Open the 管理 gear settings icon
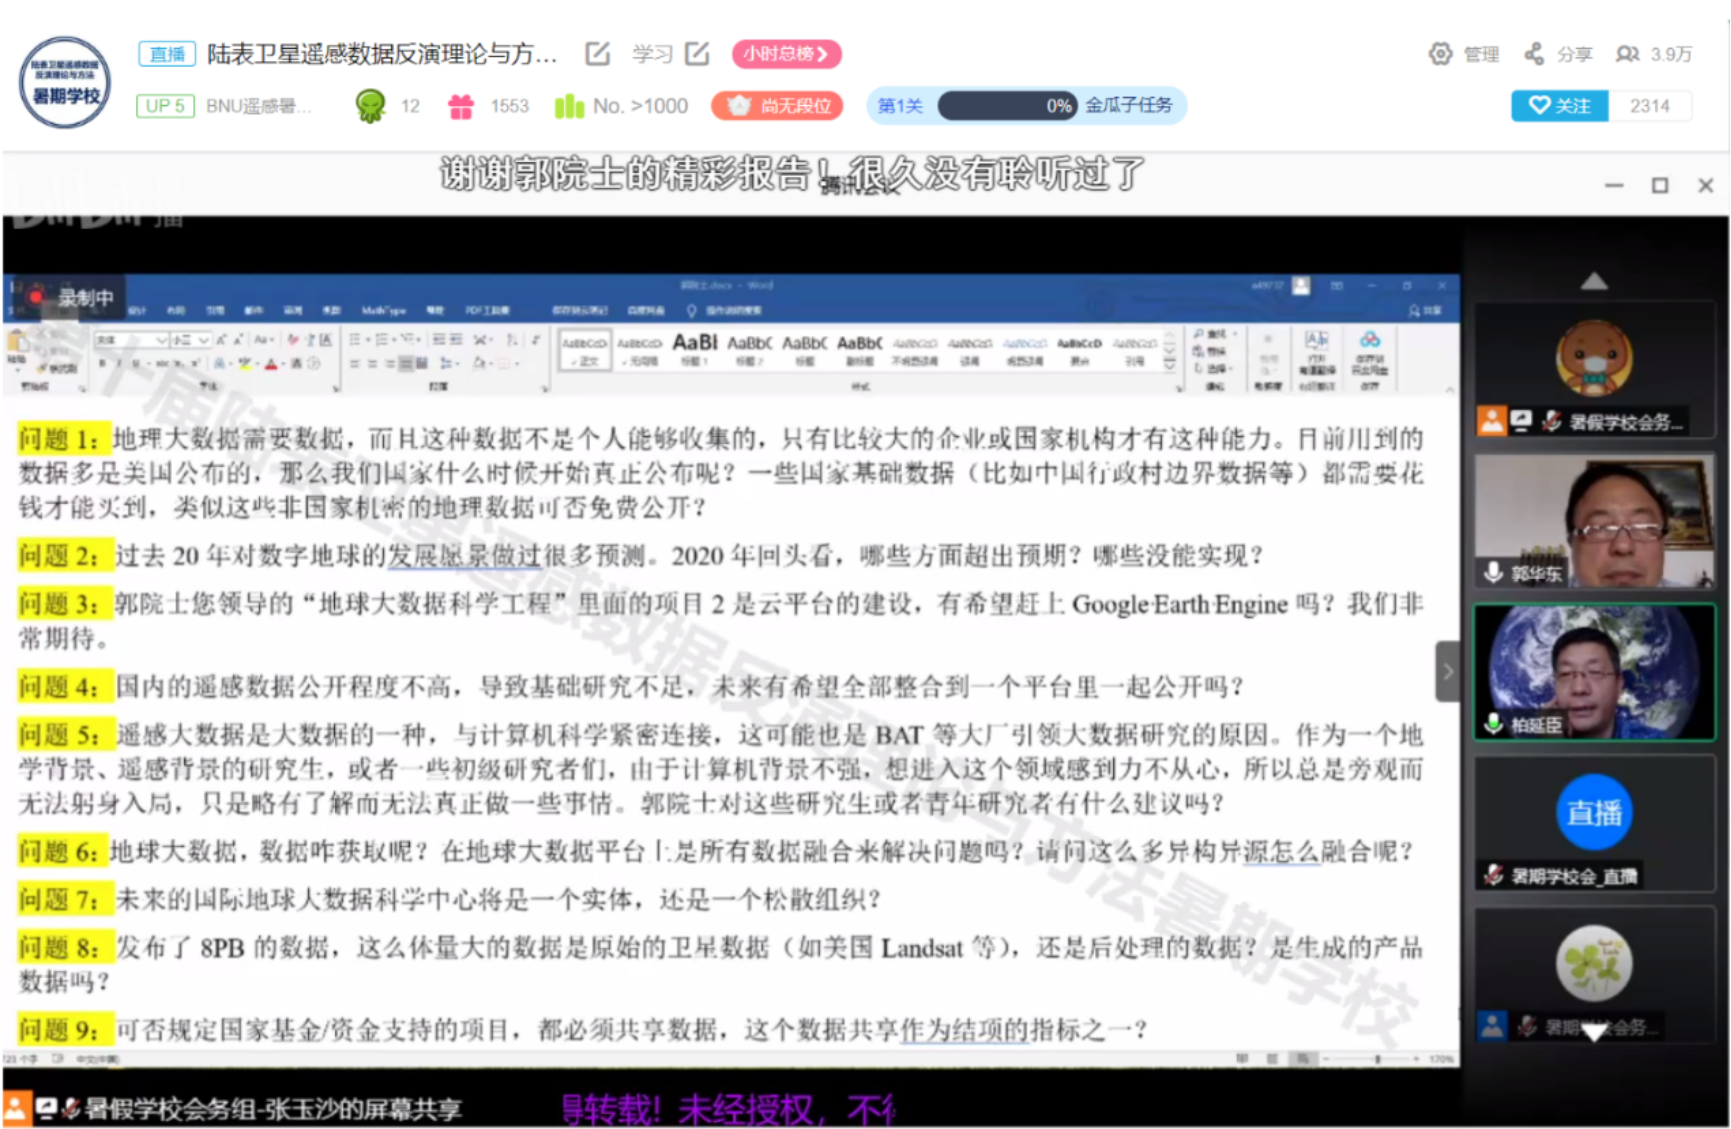The image size is (1731, 1129). 1440,54
